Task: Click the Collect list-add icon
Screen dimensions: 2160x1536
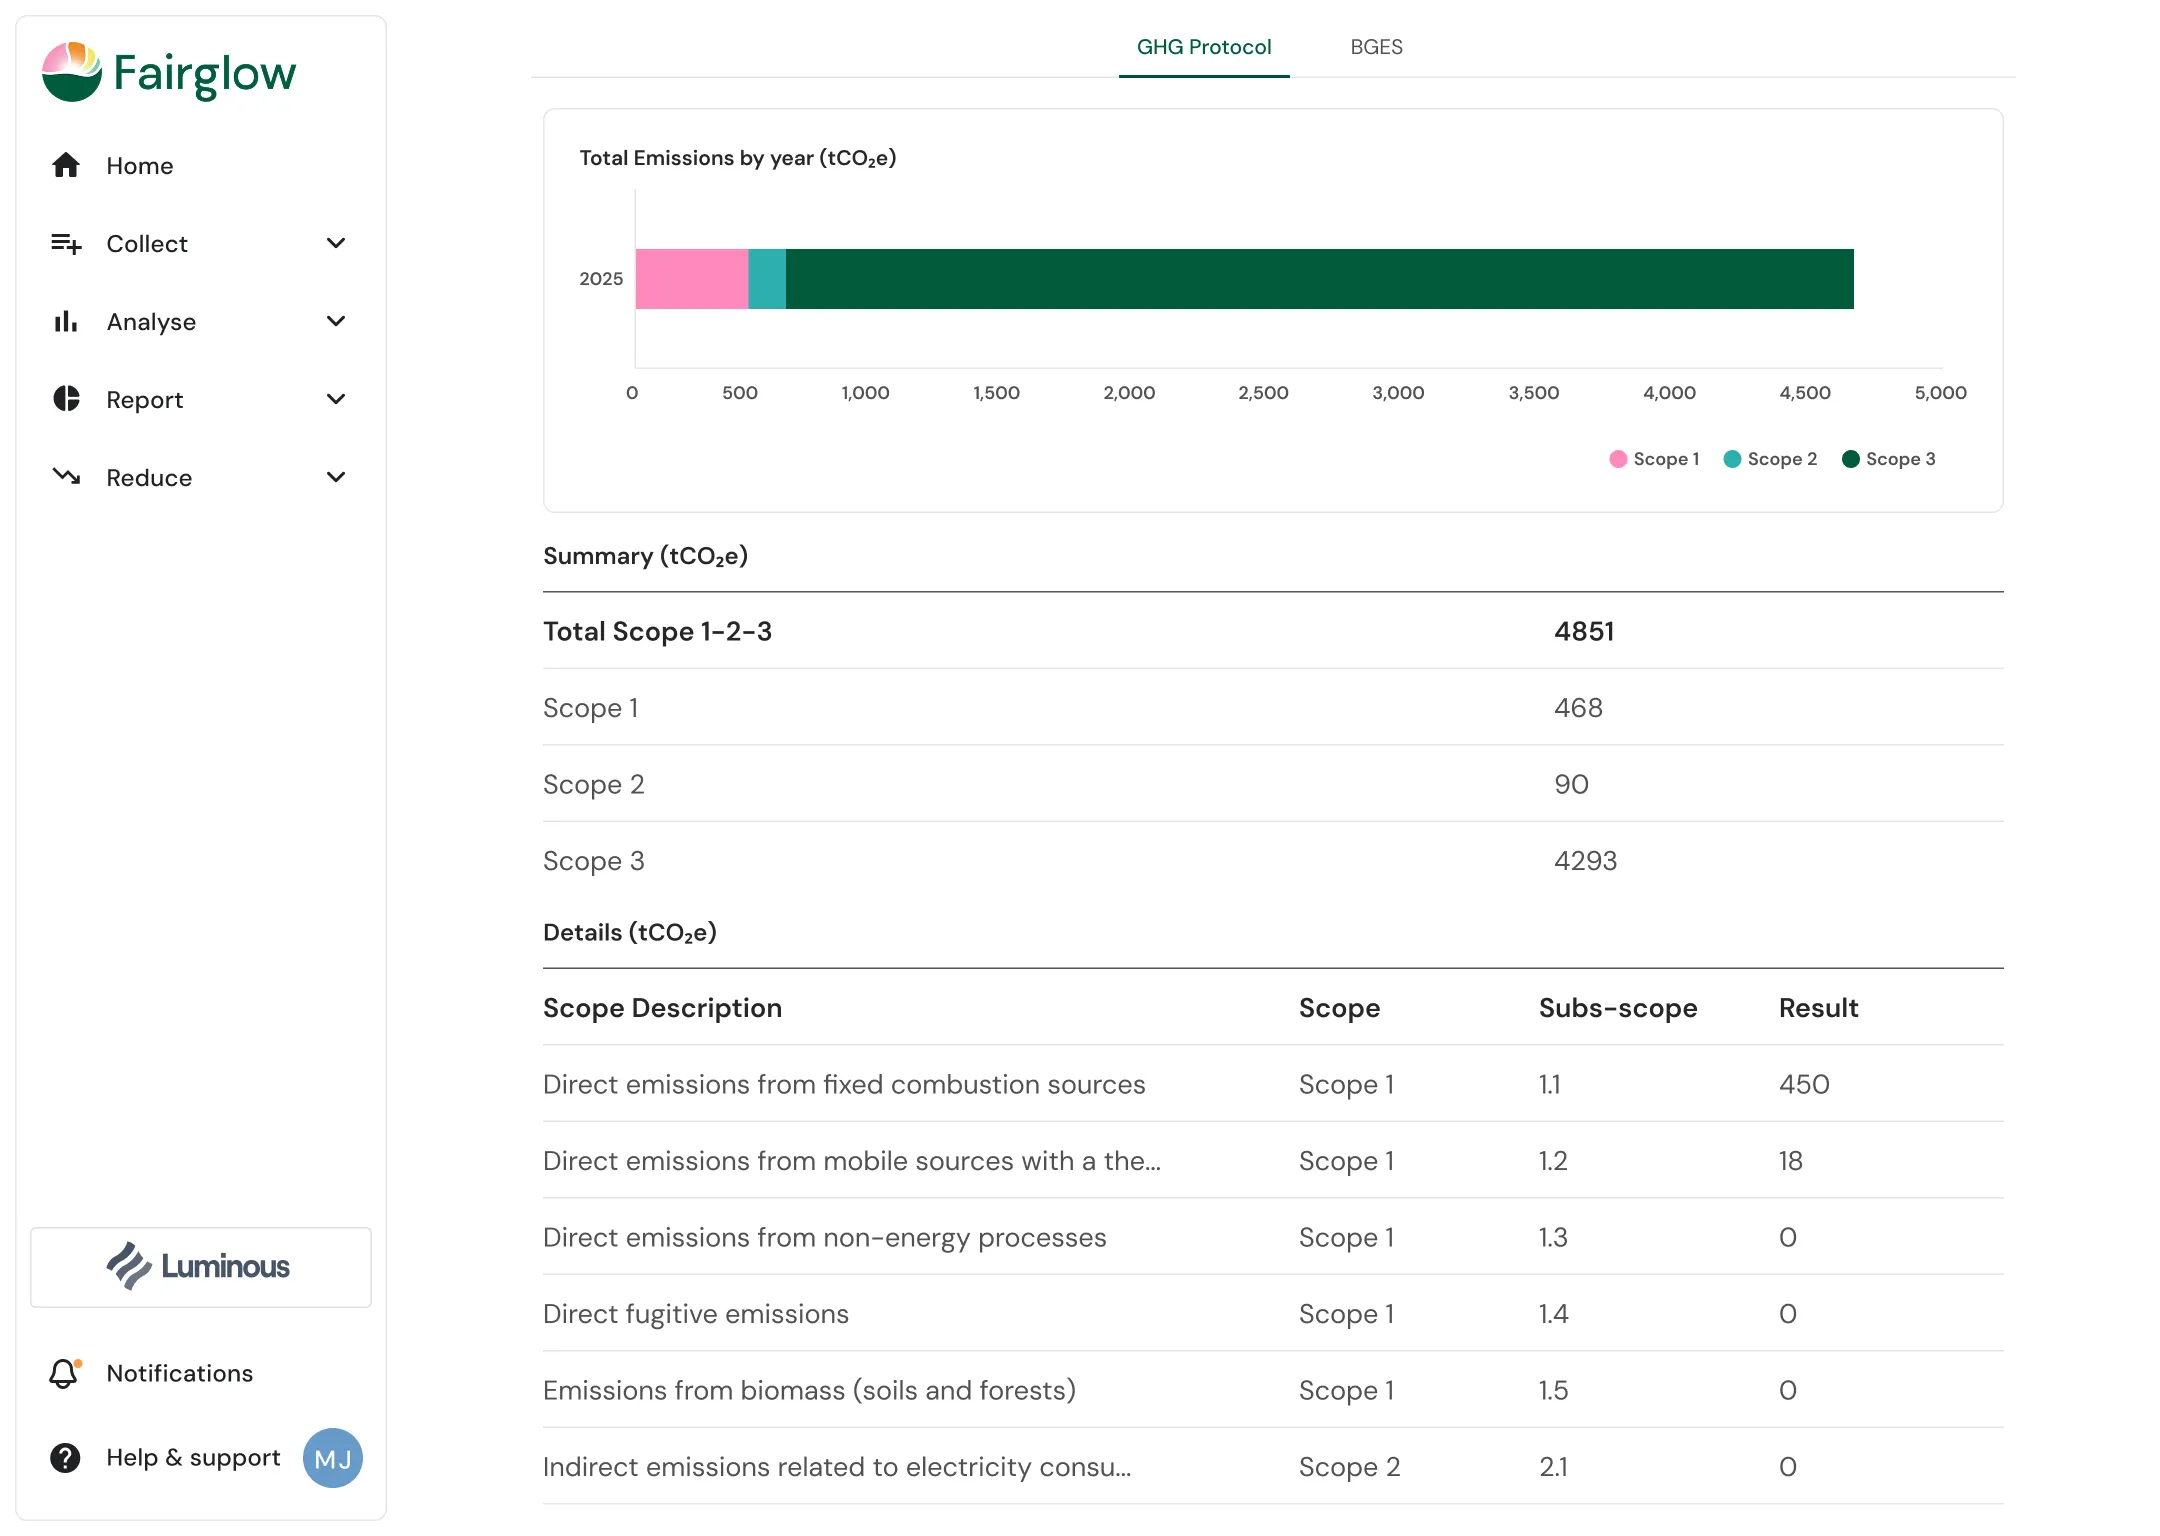Action: [x=66, y=243]
